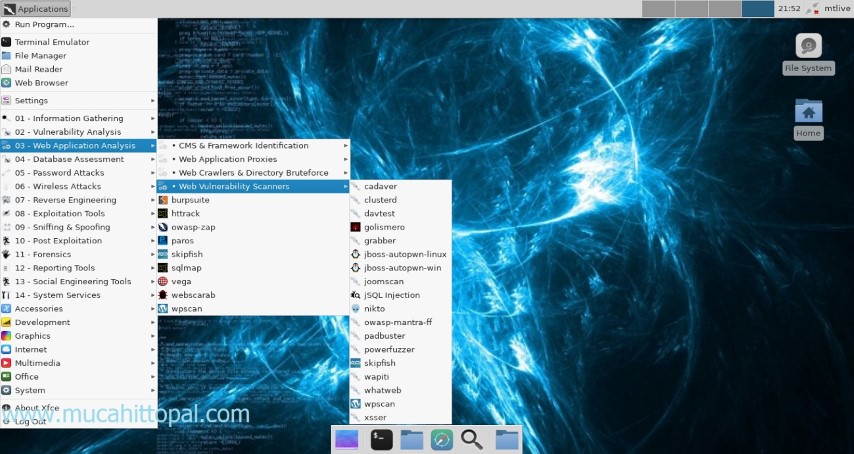Open File Manager menu entry
Screen dimensions: 854x454
(79, 56)
